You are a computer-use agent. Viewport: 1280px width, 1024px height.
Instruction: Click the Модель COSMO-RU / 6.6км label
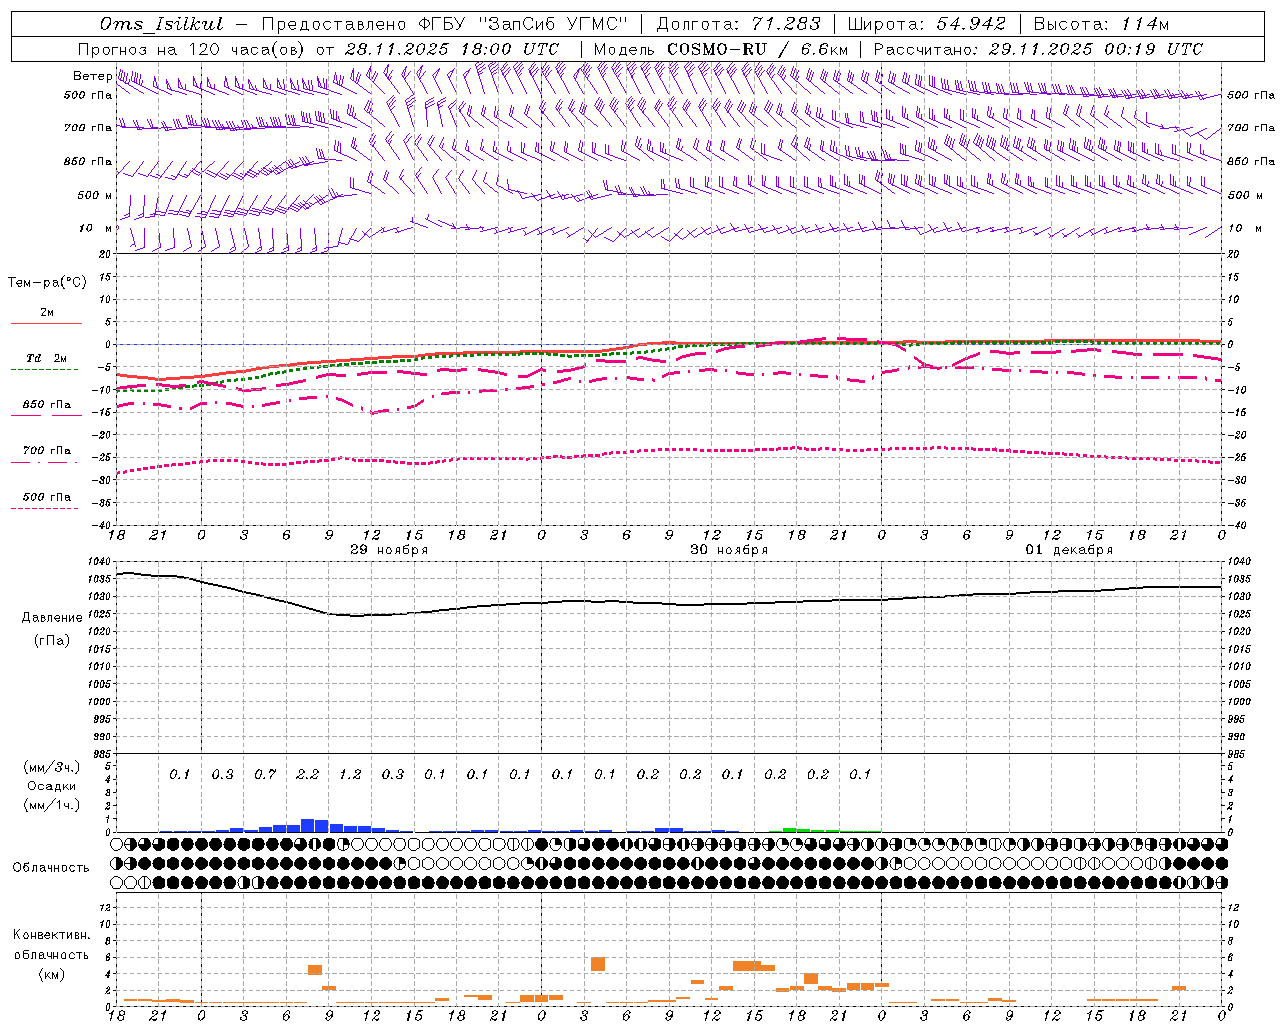(x=720, y=49)
